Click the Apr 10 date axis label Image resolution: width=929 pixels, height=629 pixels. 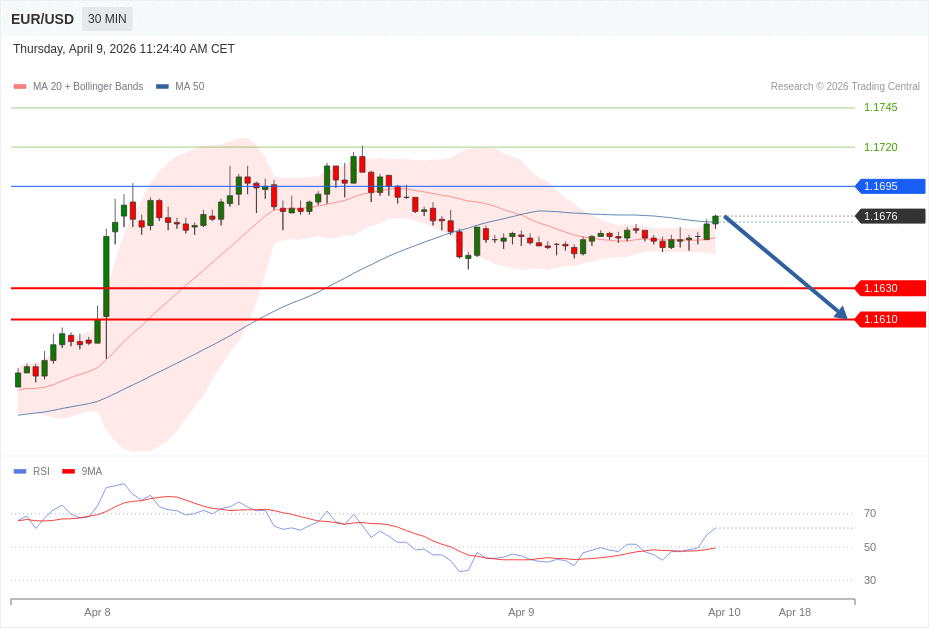point(724,612)
